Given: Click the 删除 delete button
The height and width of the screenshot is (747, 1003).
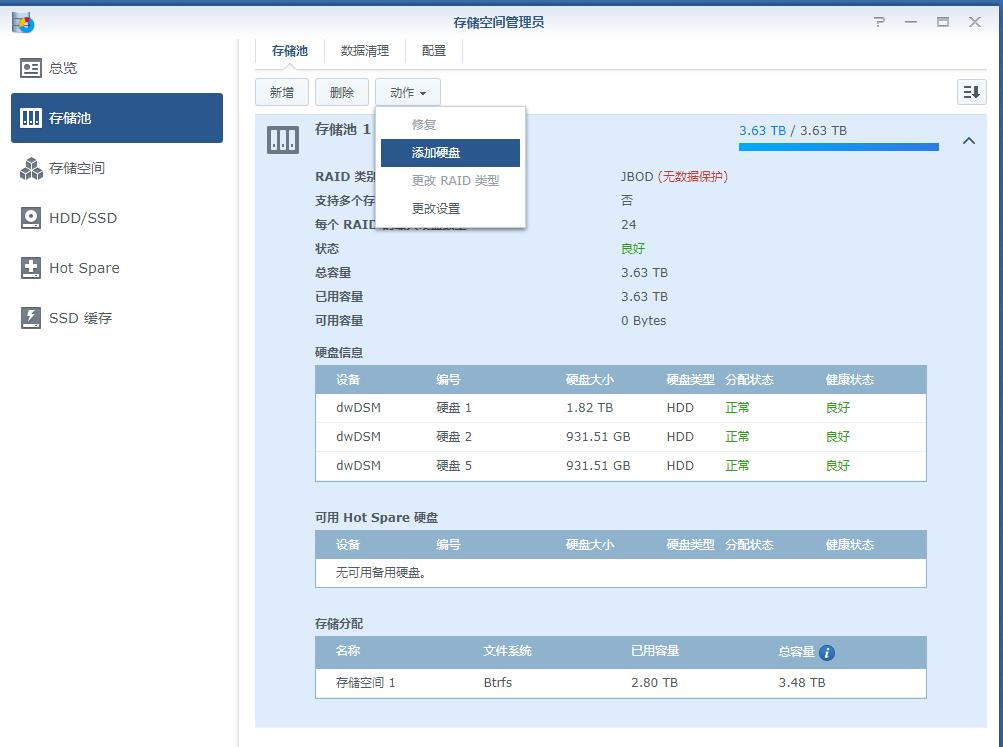Looking at the screenshot, I should pyautogui.click(x=342, y=91).
